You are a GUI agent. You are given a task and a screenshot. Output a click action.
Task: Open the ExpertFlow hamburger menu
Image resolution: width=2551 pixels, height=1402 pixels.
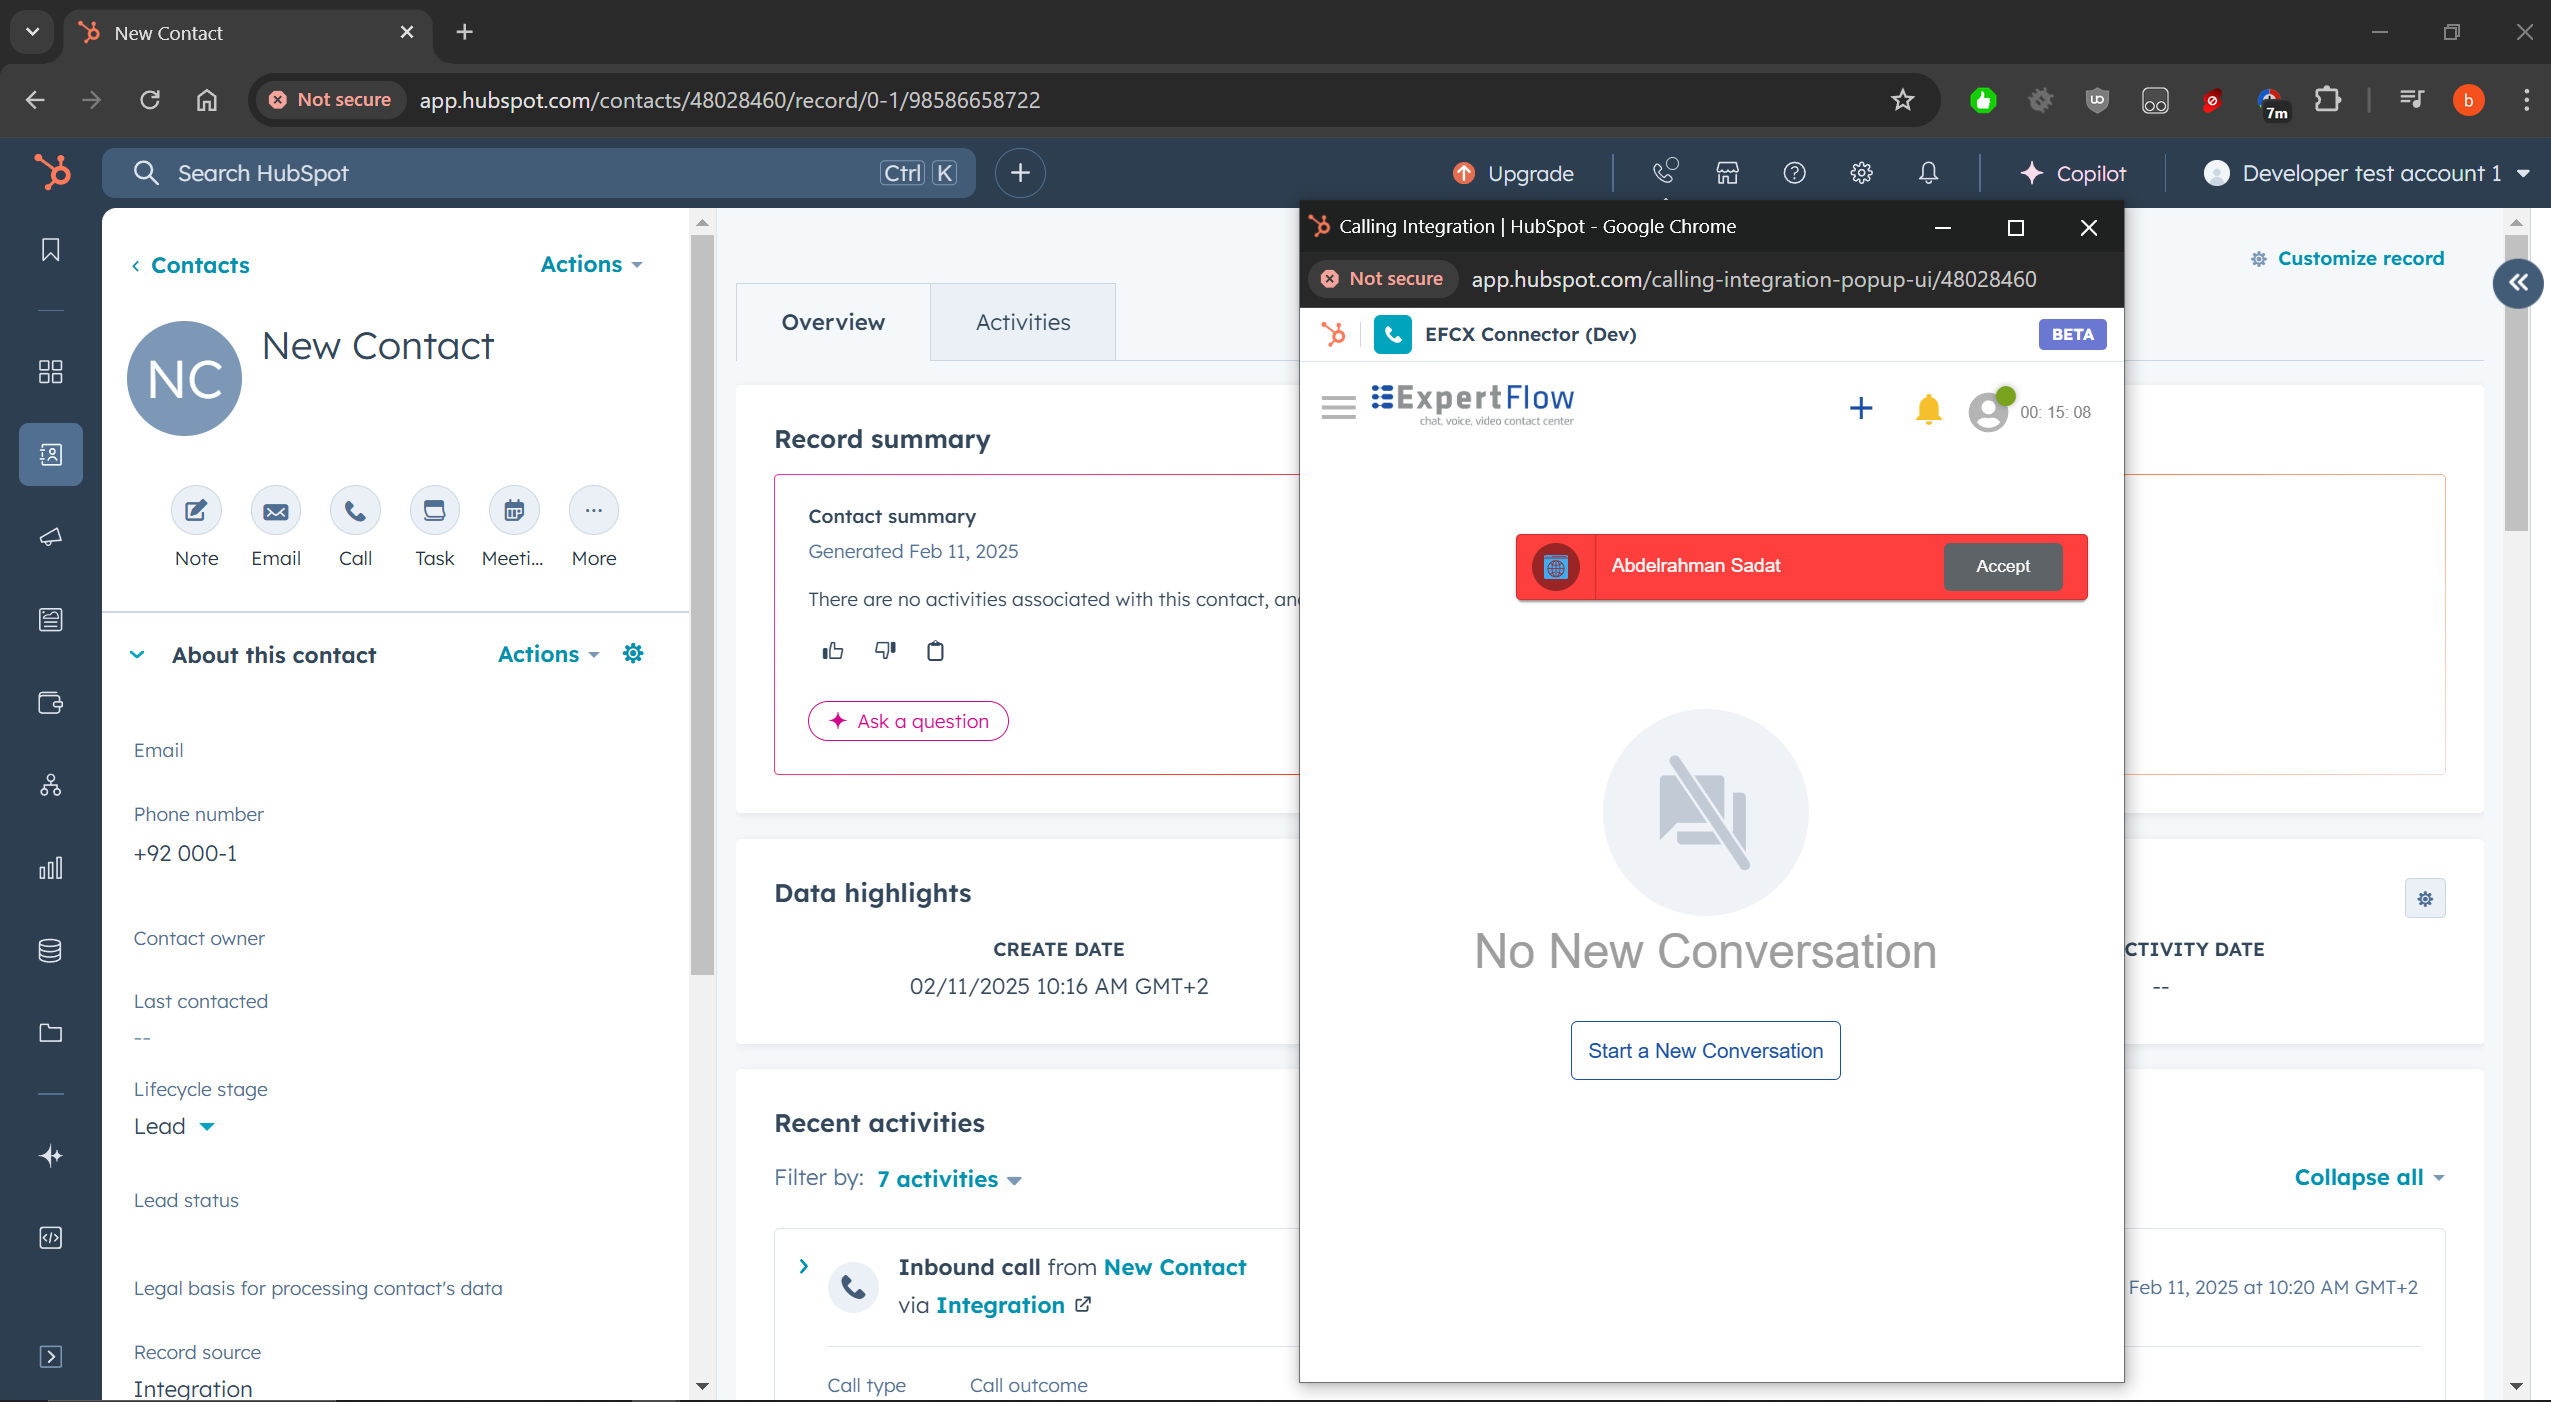(x=1338, y=408)
